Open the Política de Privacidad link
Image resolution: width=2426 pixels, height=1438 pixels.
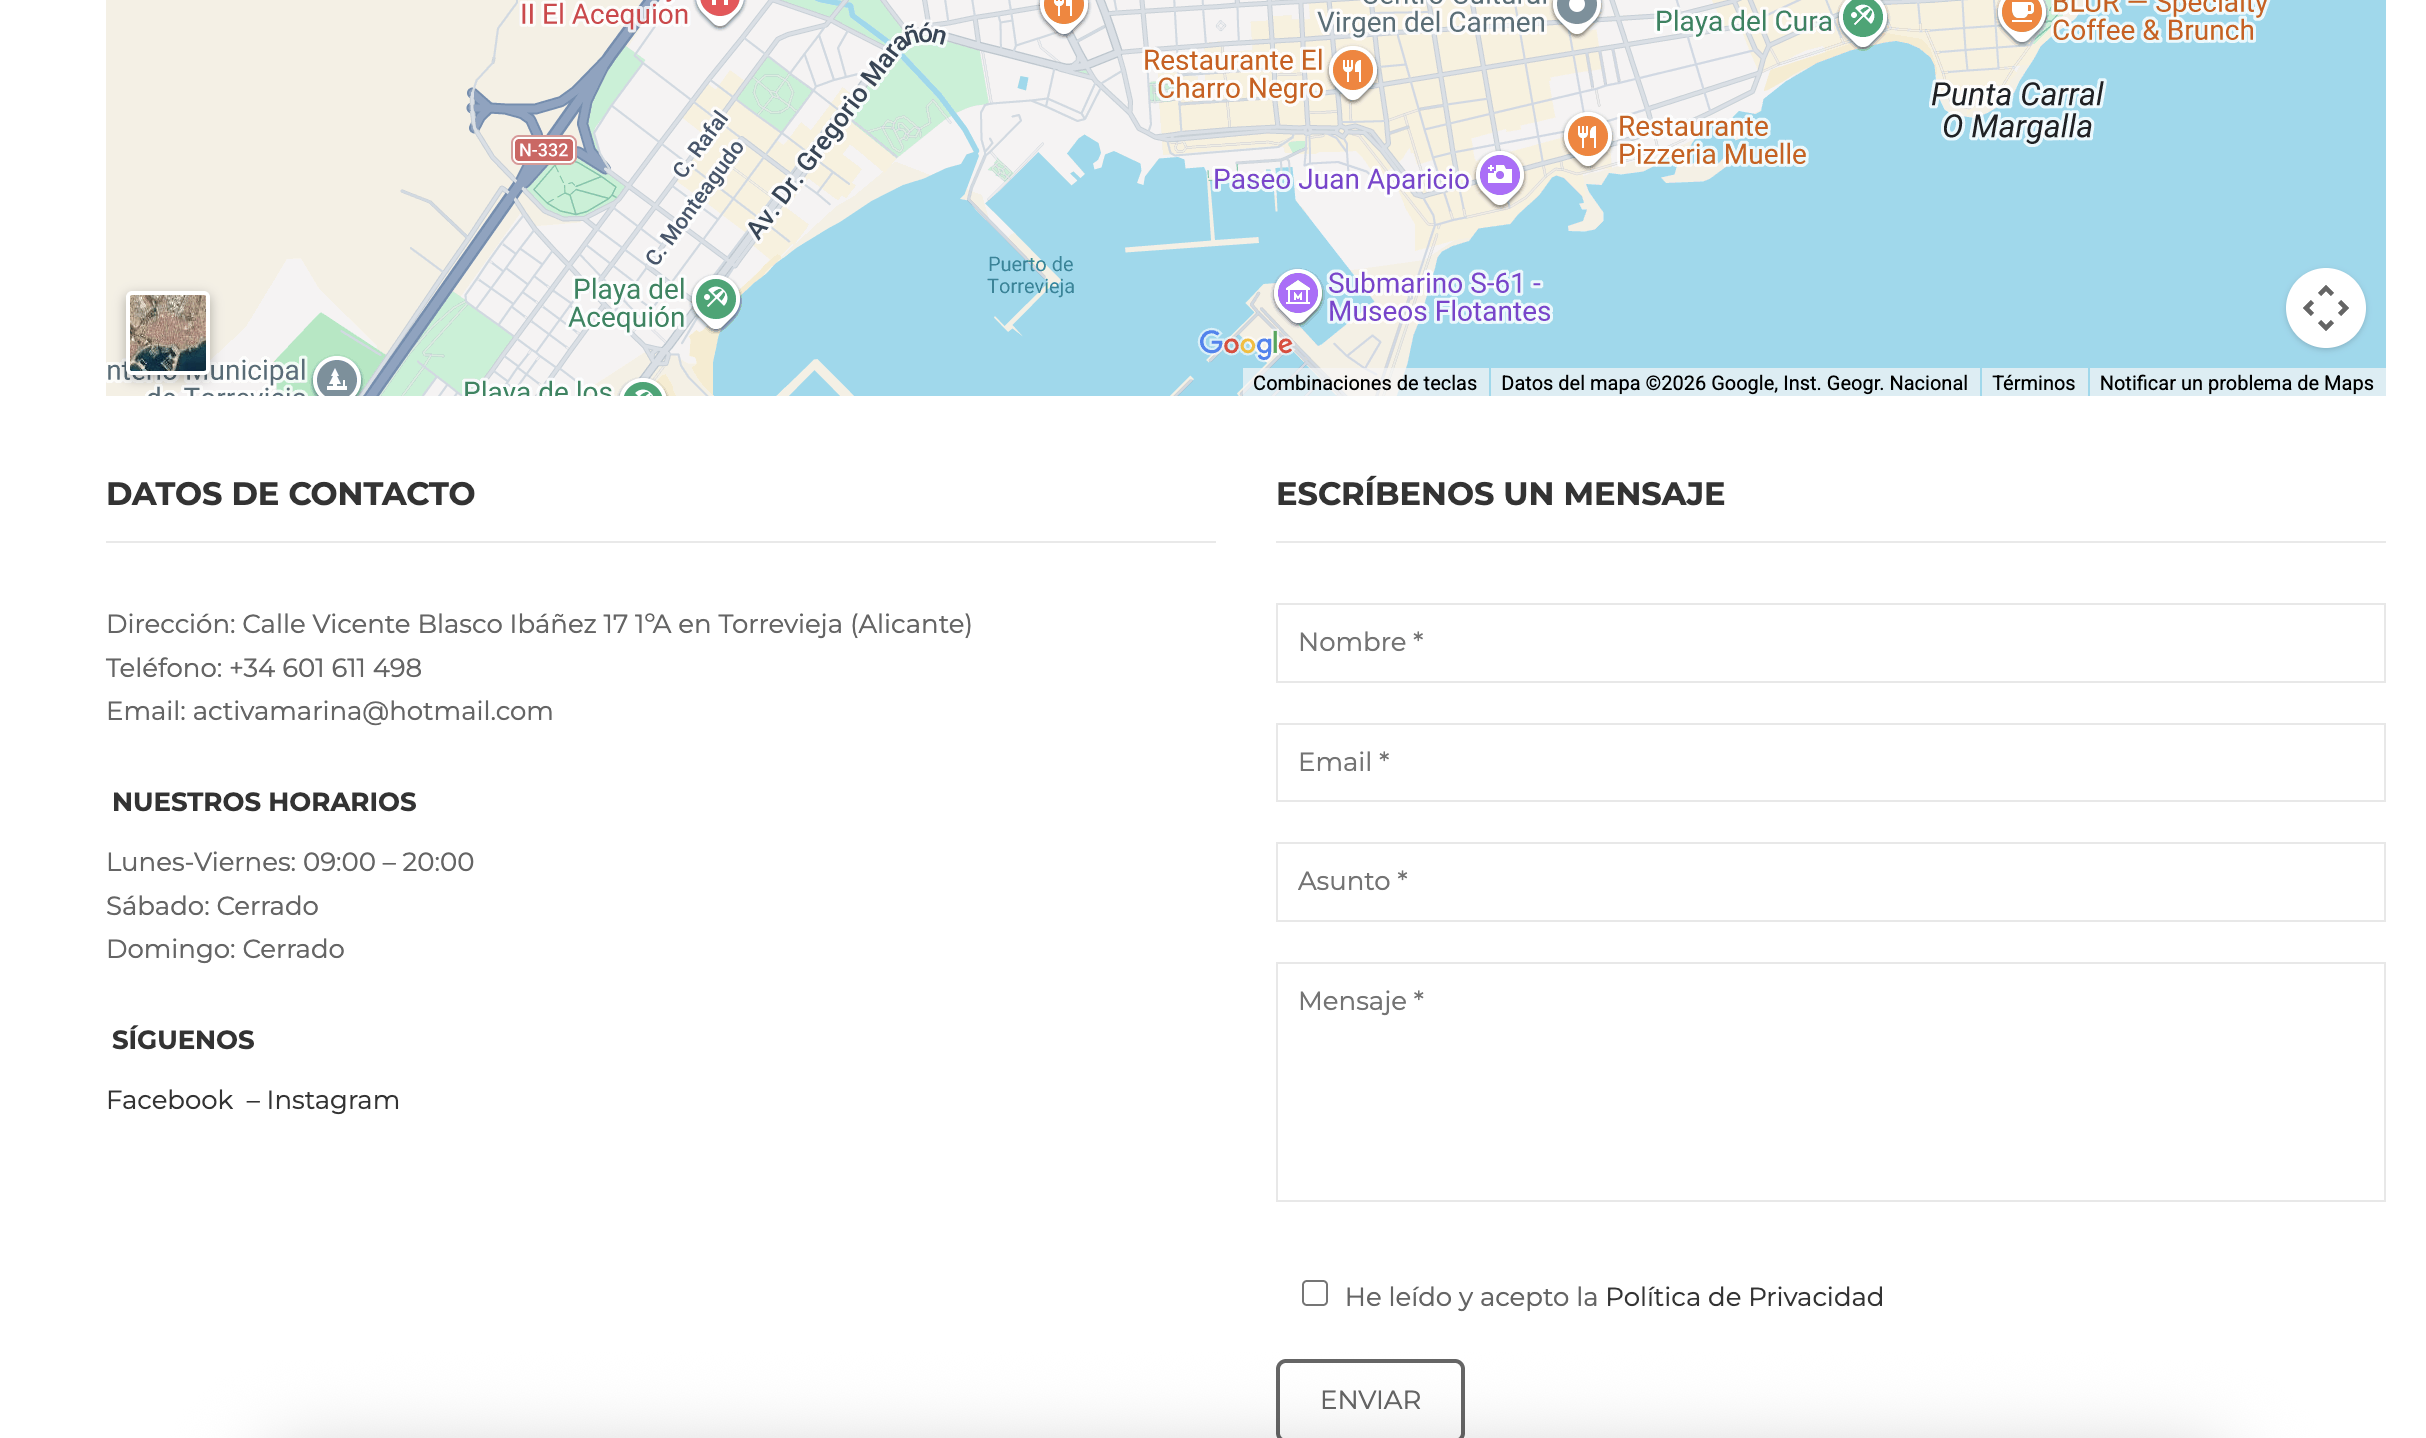1744,1297
